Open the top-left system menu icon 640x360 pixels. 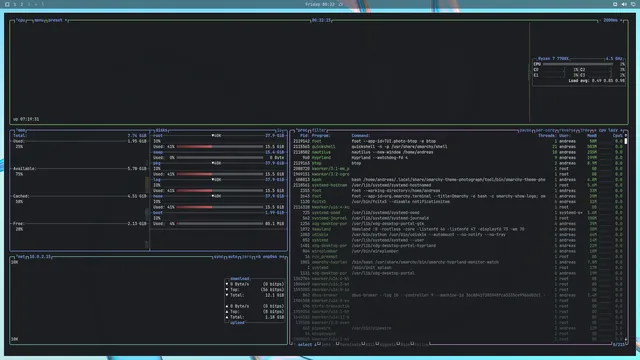(x=7, y=4)
